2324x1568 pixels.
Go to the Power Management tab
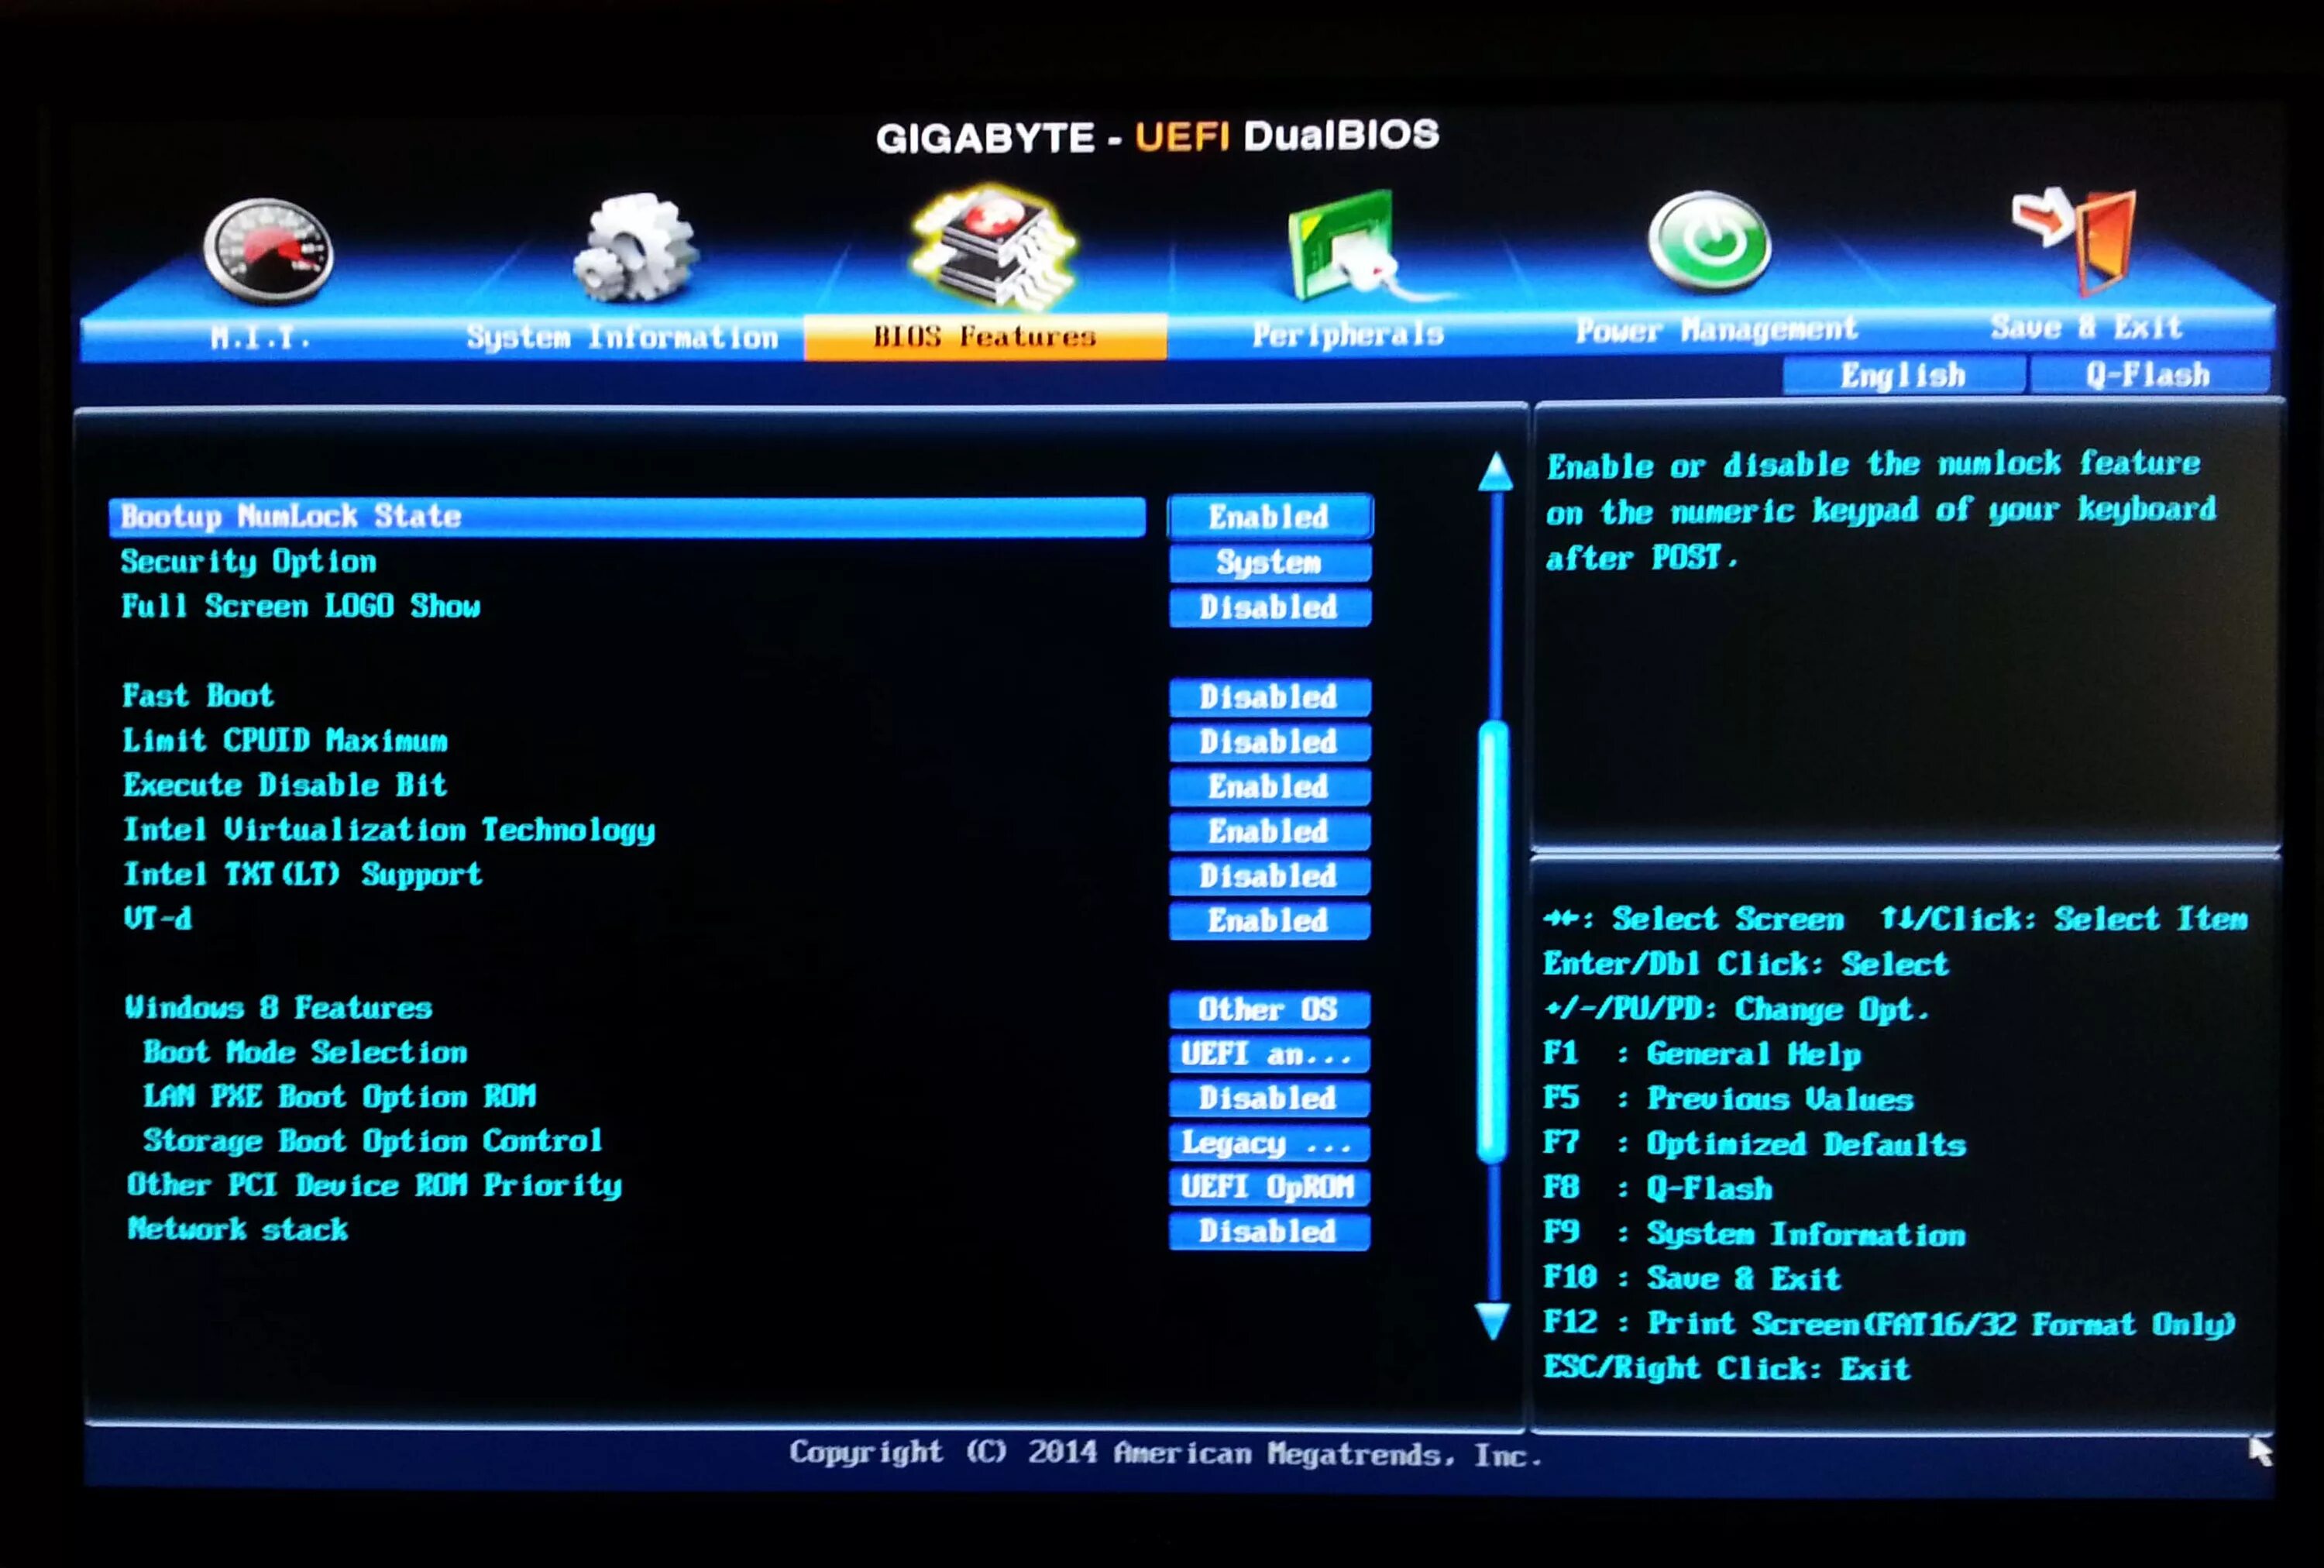pos(1716,329)
